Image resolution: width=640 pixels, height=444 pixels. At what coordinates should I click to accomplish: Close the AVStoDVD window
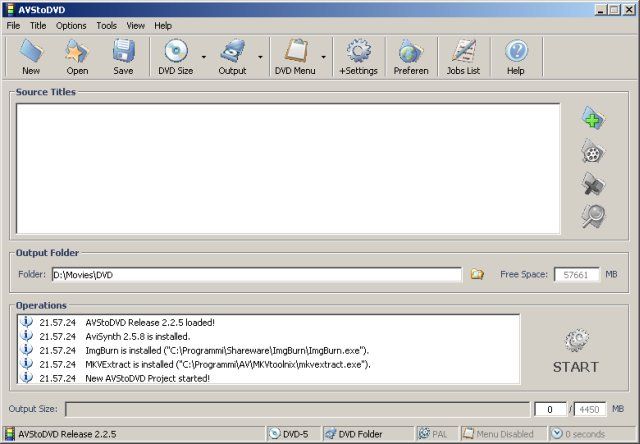(x=629, y=10)
